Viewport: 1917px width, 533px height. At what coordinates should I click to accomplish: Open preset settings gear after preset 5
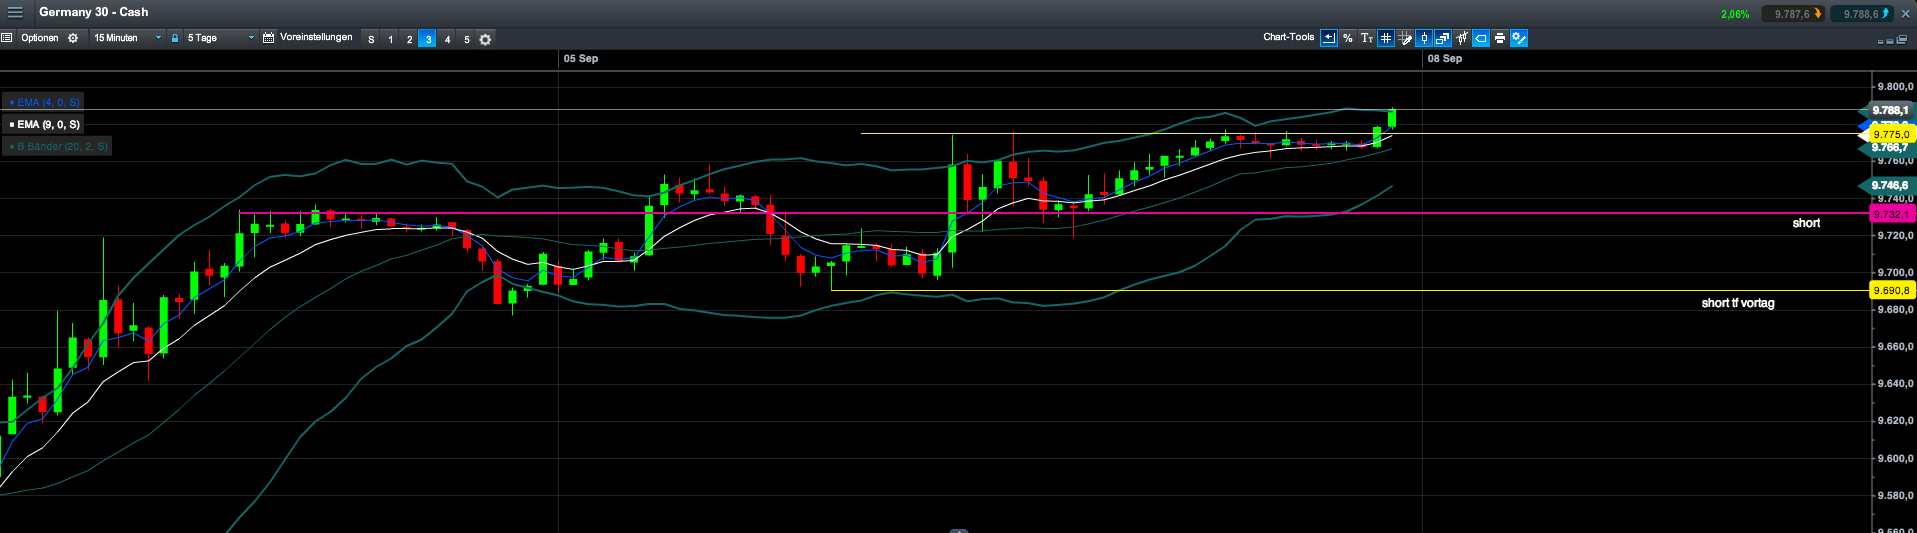click(485, 39)
